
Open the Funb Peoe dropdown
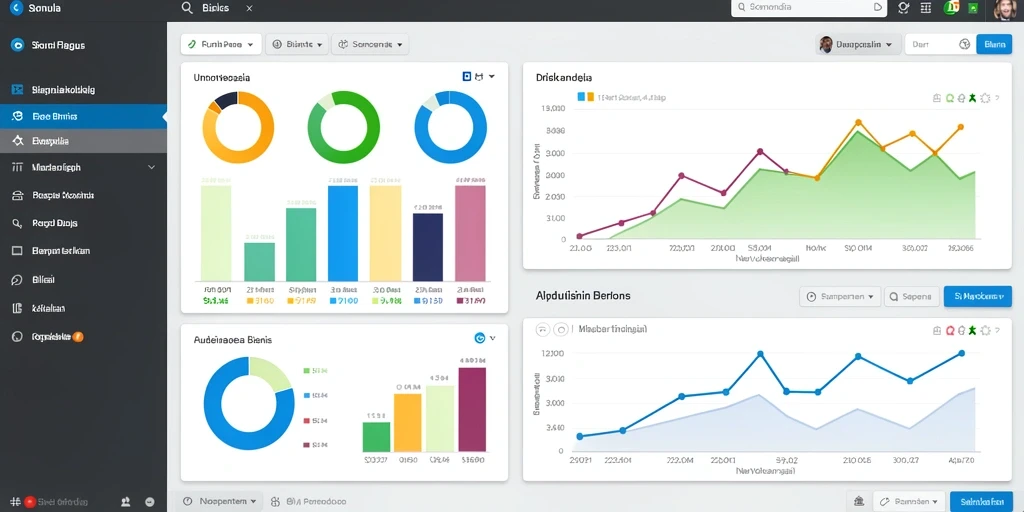click(x=221, y=44)
